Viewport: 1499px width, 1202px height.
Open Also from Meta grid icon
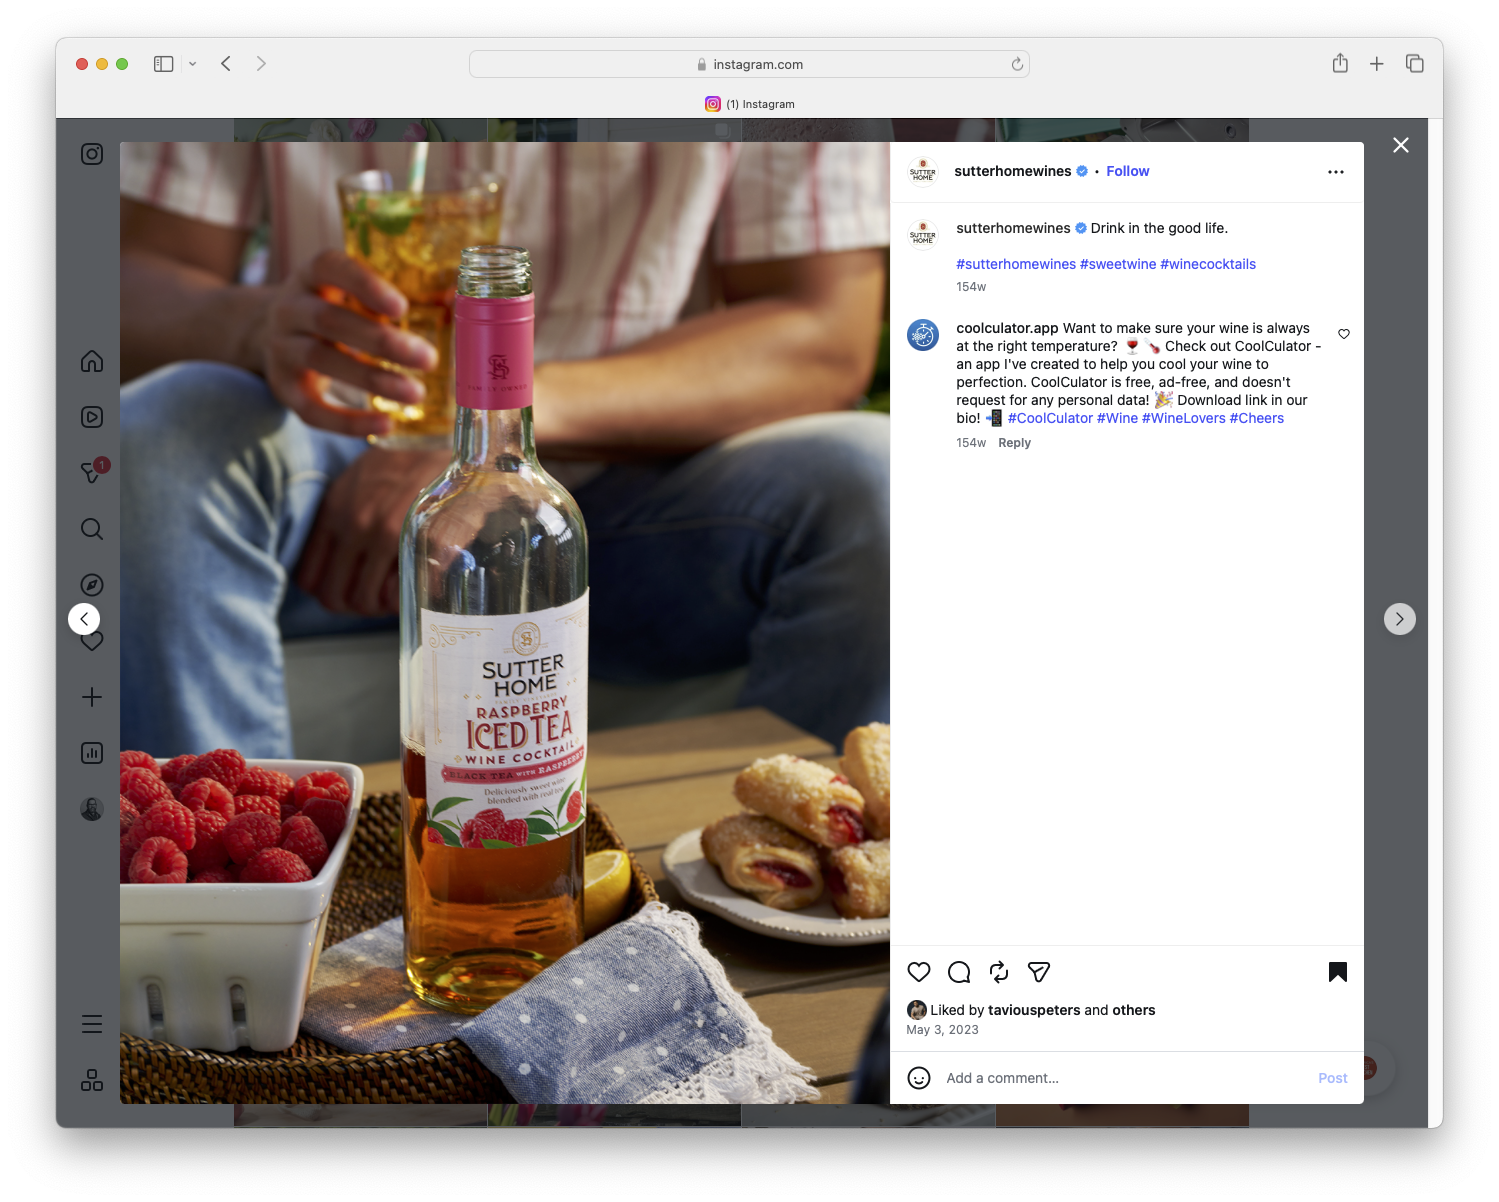pyautogui.click(x=92, y=1080)
